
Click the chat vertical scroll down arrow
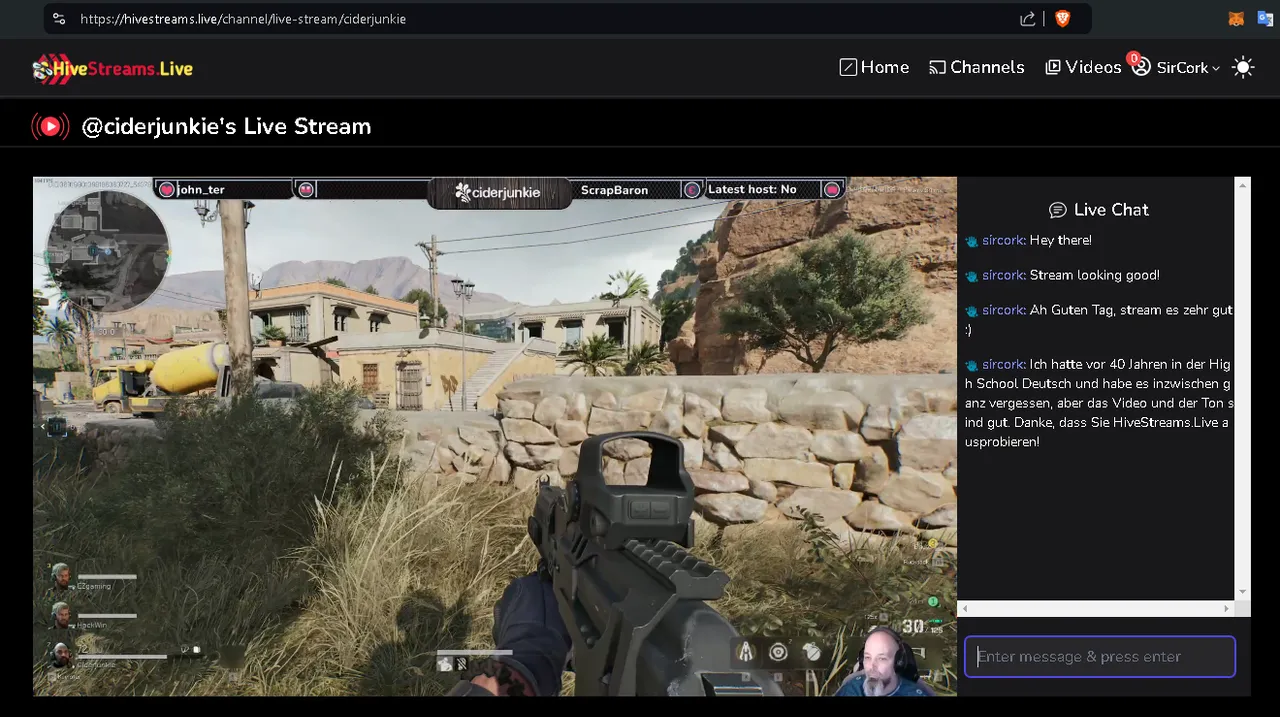click(1242, 592)
